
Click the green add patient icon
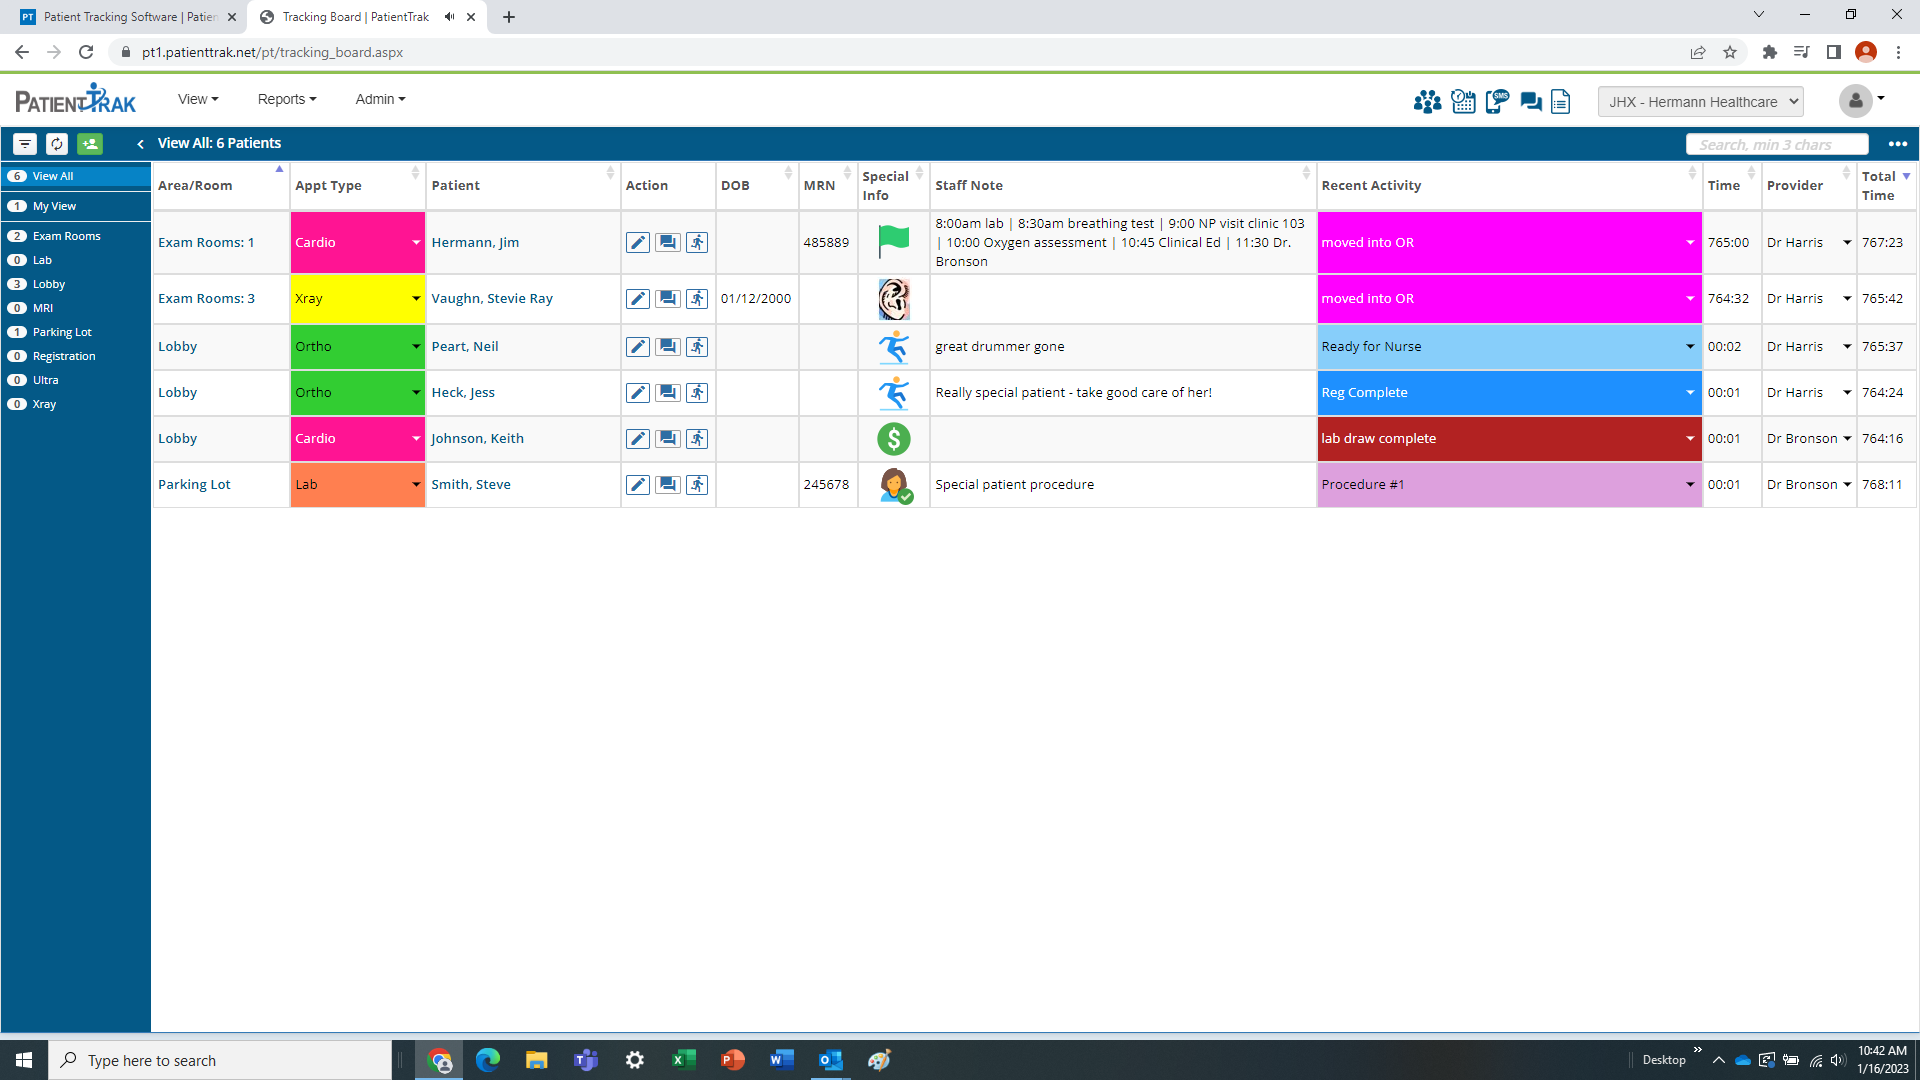(x=90, y=144)
